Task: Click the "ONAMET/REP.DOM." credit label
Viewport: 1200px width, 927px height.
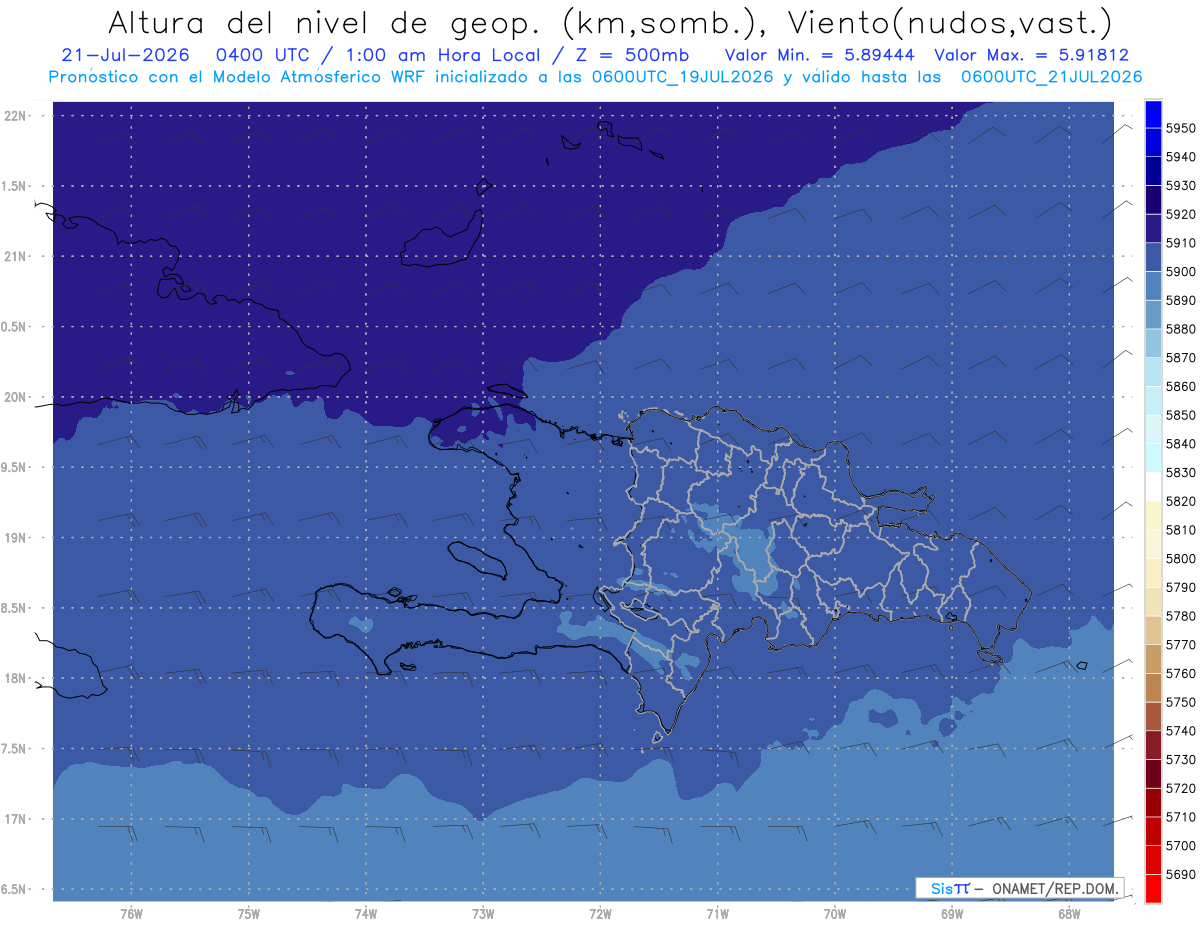Action: point(1057,888)
